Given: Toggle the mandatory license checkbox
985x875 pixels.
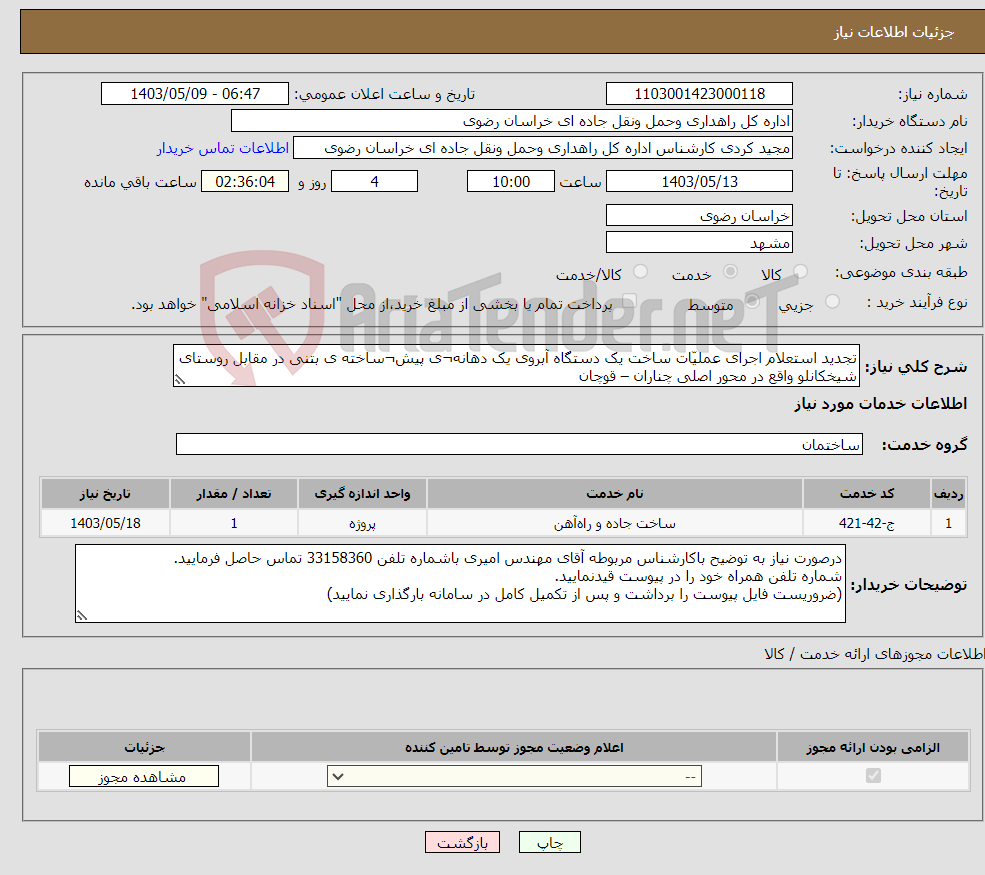Looking at the screenshot, I should pos(873,776).
